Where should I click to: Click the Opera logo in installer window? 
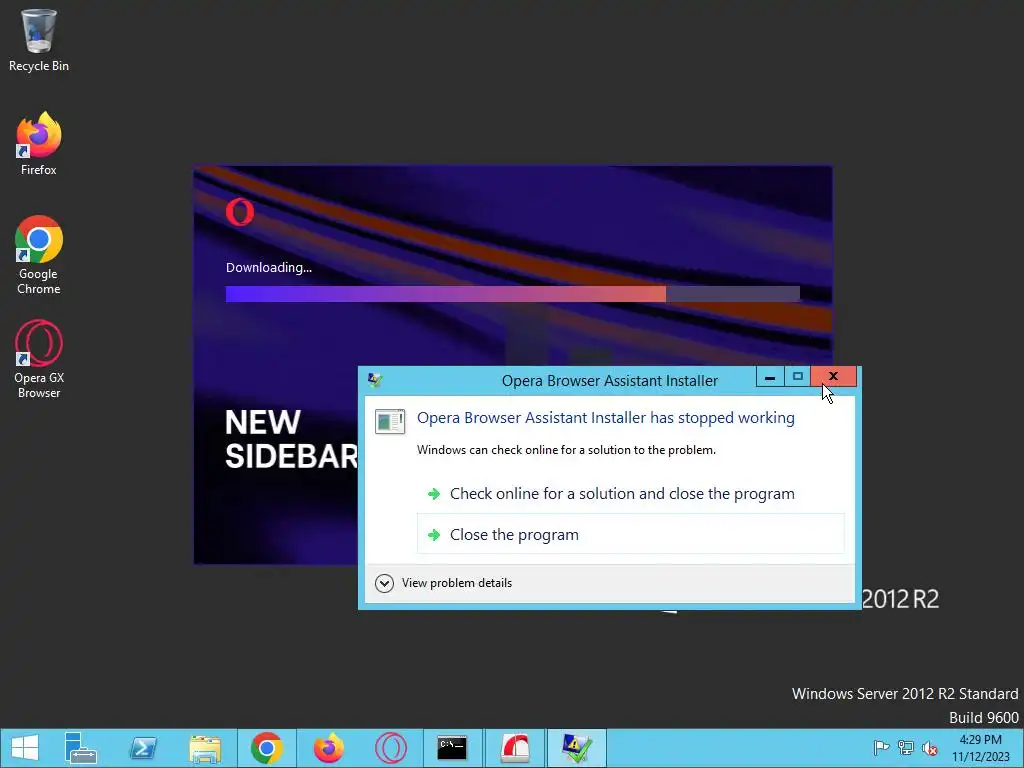pyautogui.click(x=240, y=212)
